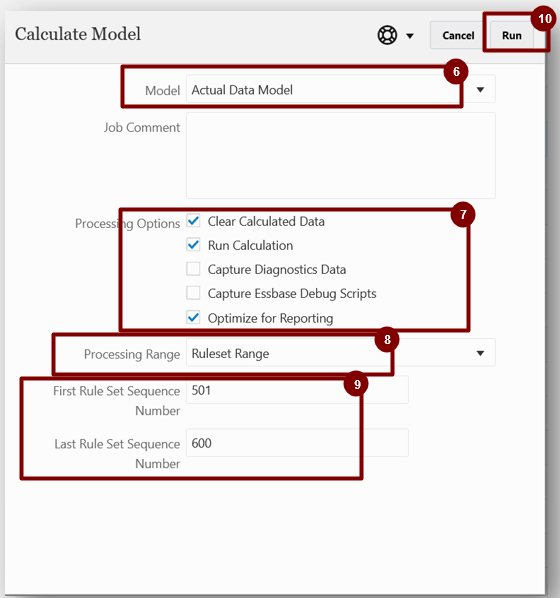Click the Capture Diagnostics Data label

click(x=277, y=270)
